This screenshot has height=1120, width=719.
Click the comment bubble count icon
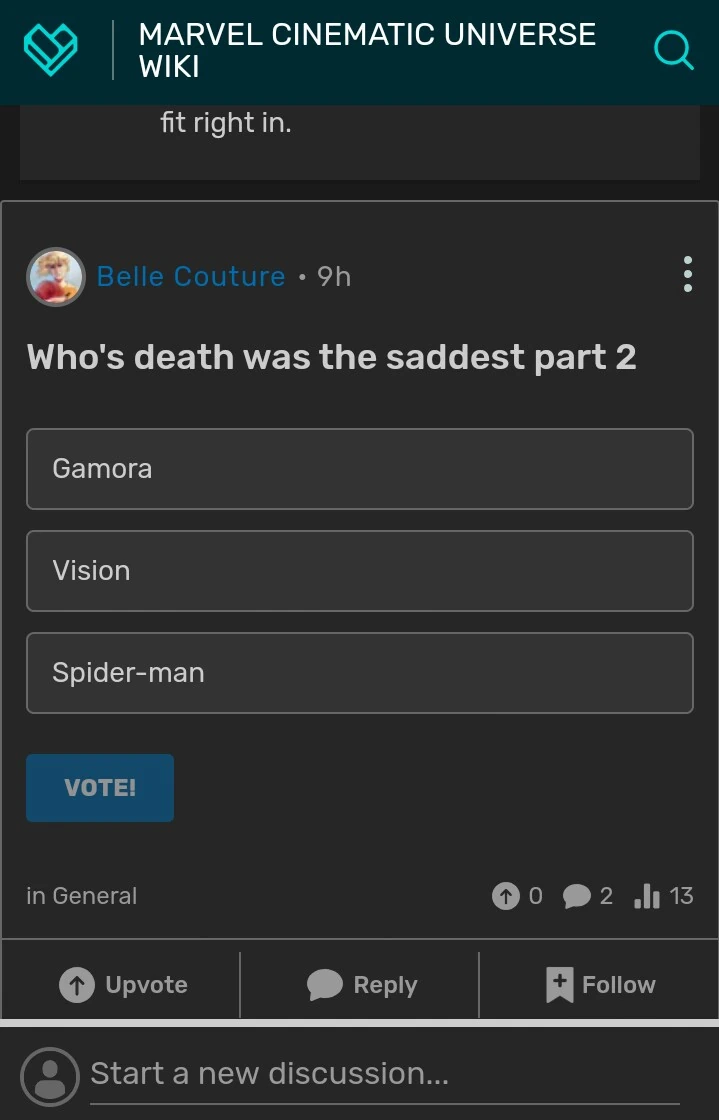(576, 896)
